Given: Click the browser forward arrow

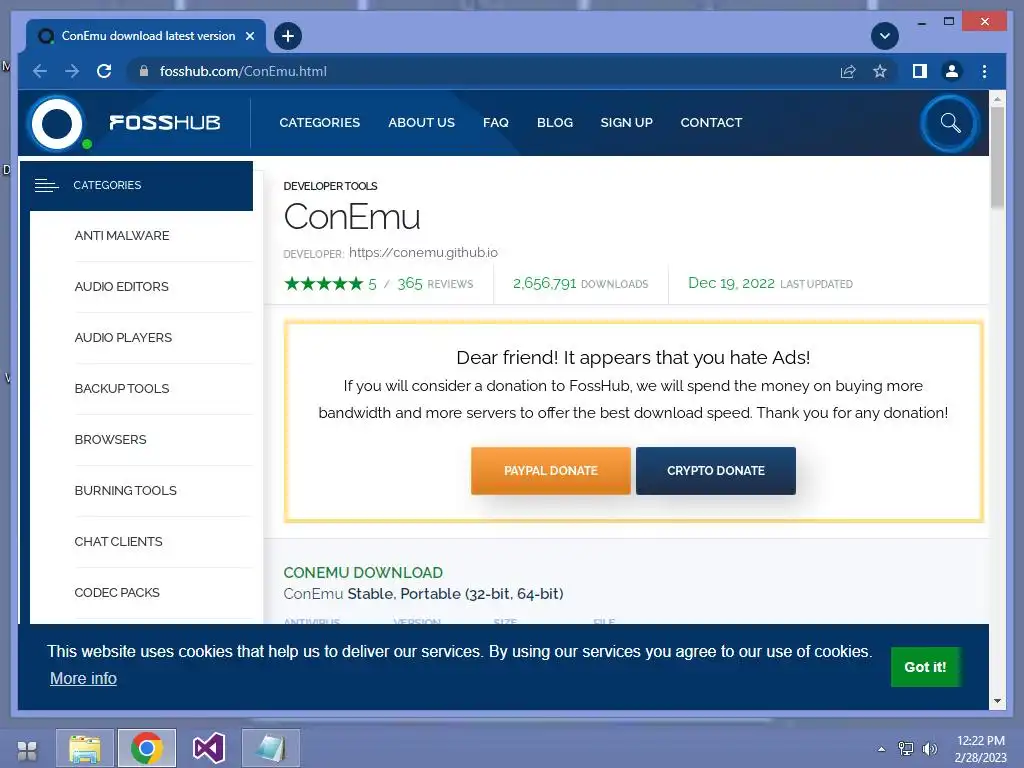Looking at the screenshot, I should pos(72,71).
